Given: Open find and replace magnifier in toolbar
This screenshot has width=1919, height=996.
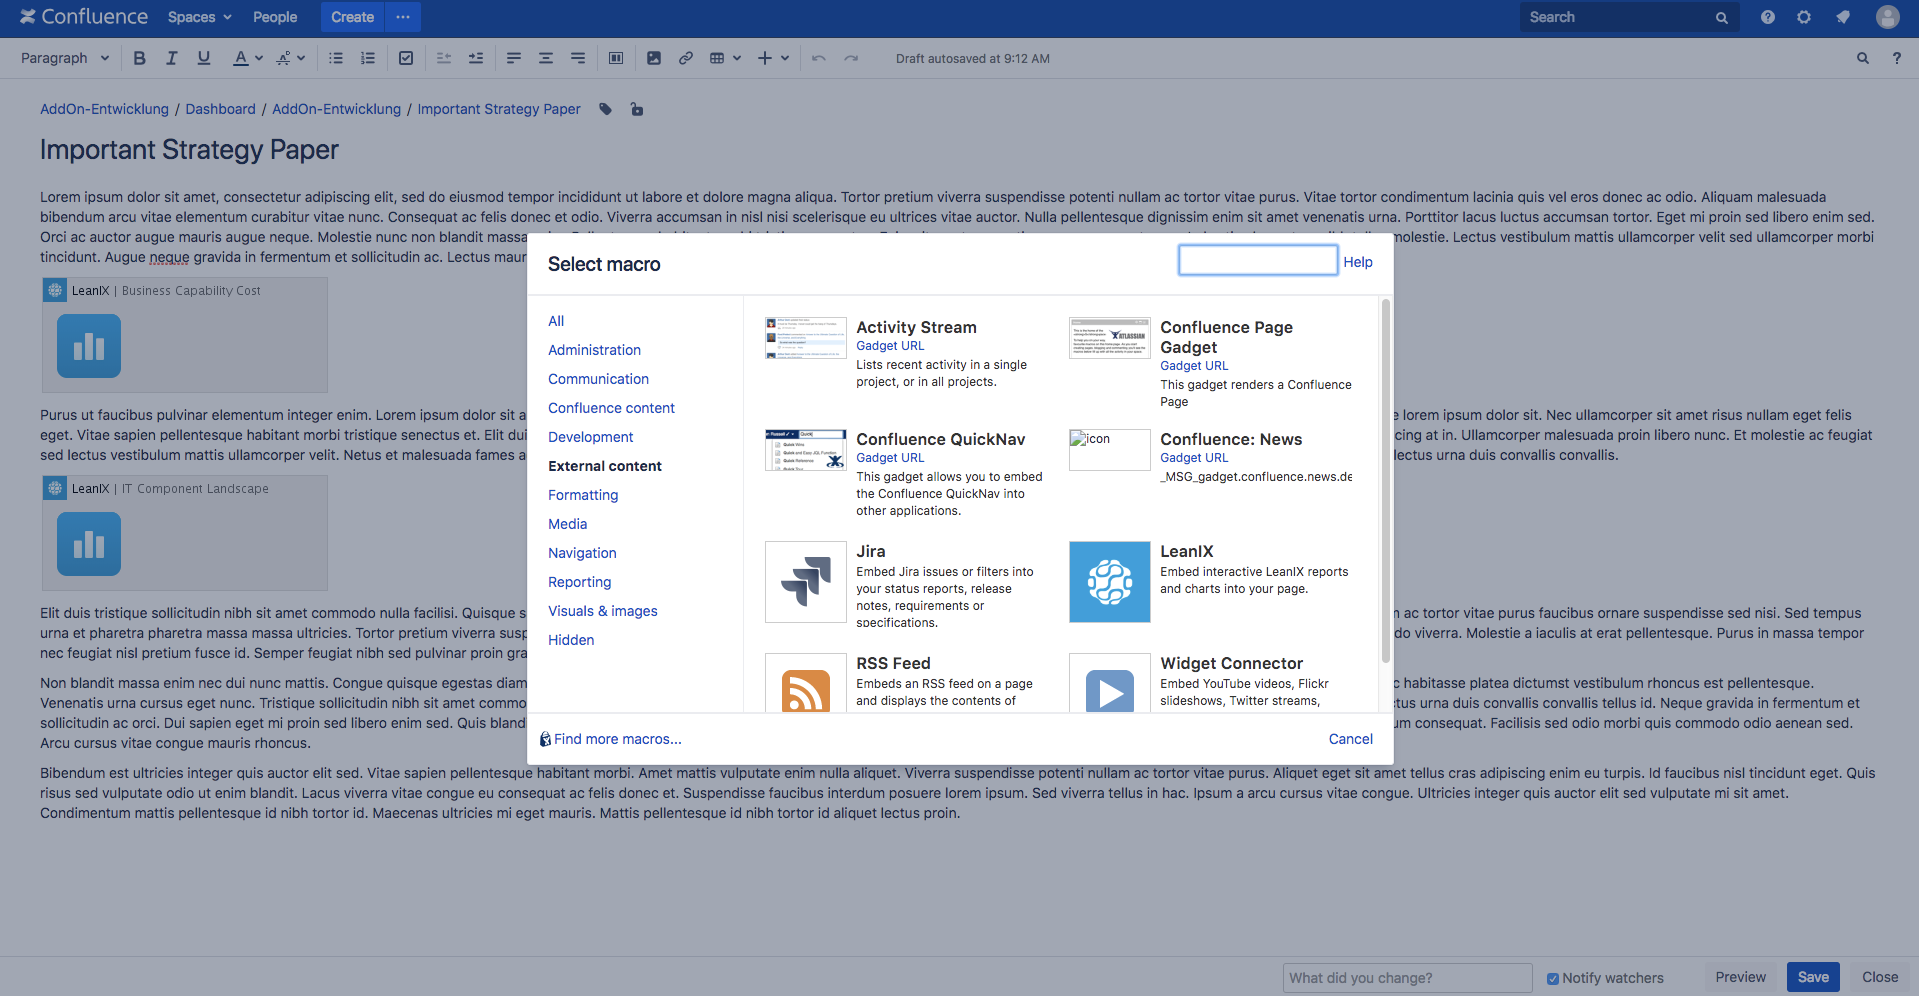Looking at the screenshot, I should coord(1863,58).
